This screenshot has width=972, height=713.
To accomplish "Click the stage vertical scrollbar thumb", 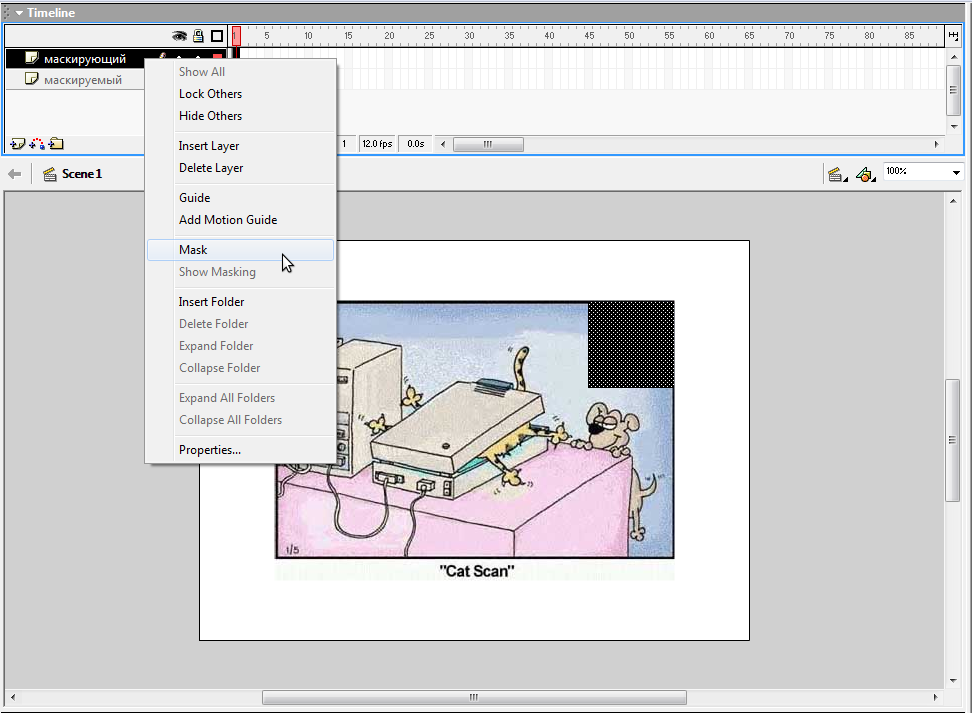I will pos(953,440).
